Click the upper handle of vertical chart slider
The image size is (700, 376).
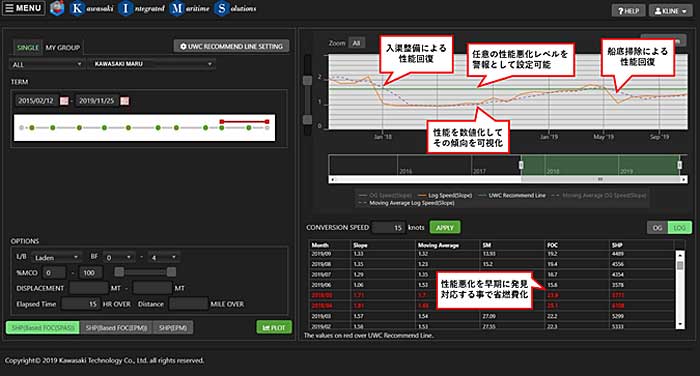pyautogui.click(x=307, y=80)
